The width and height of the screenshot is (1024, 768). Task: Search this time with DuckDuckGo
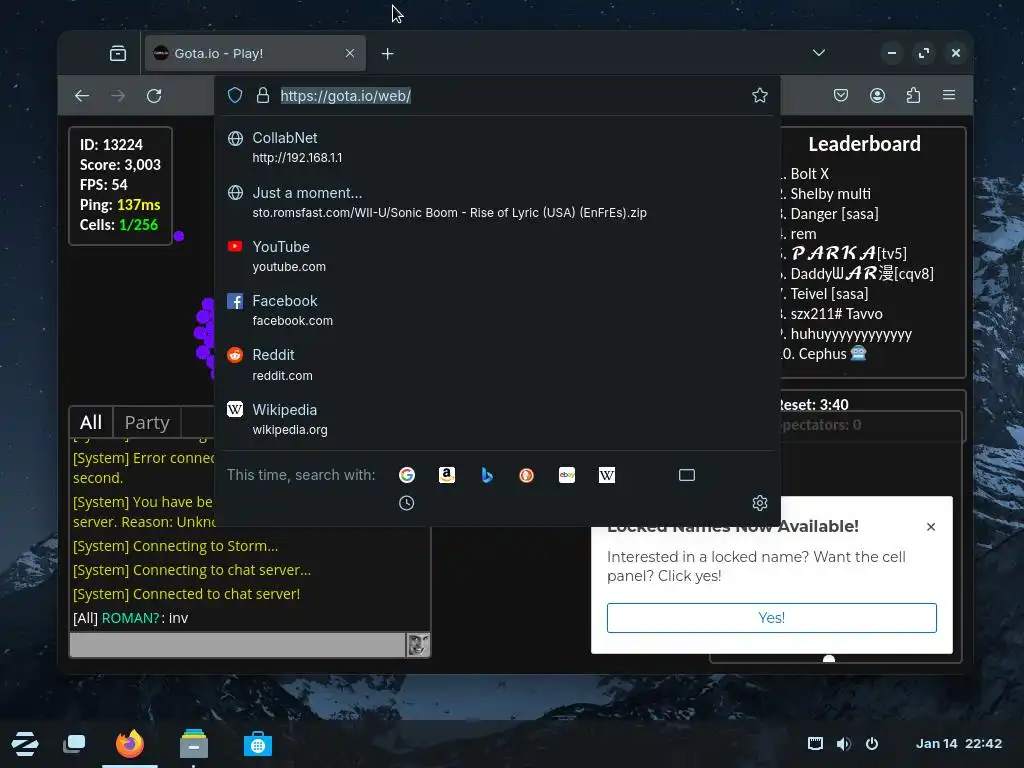point(526,475)
